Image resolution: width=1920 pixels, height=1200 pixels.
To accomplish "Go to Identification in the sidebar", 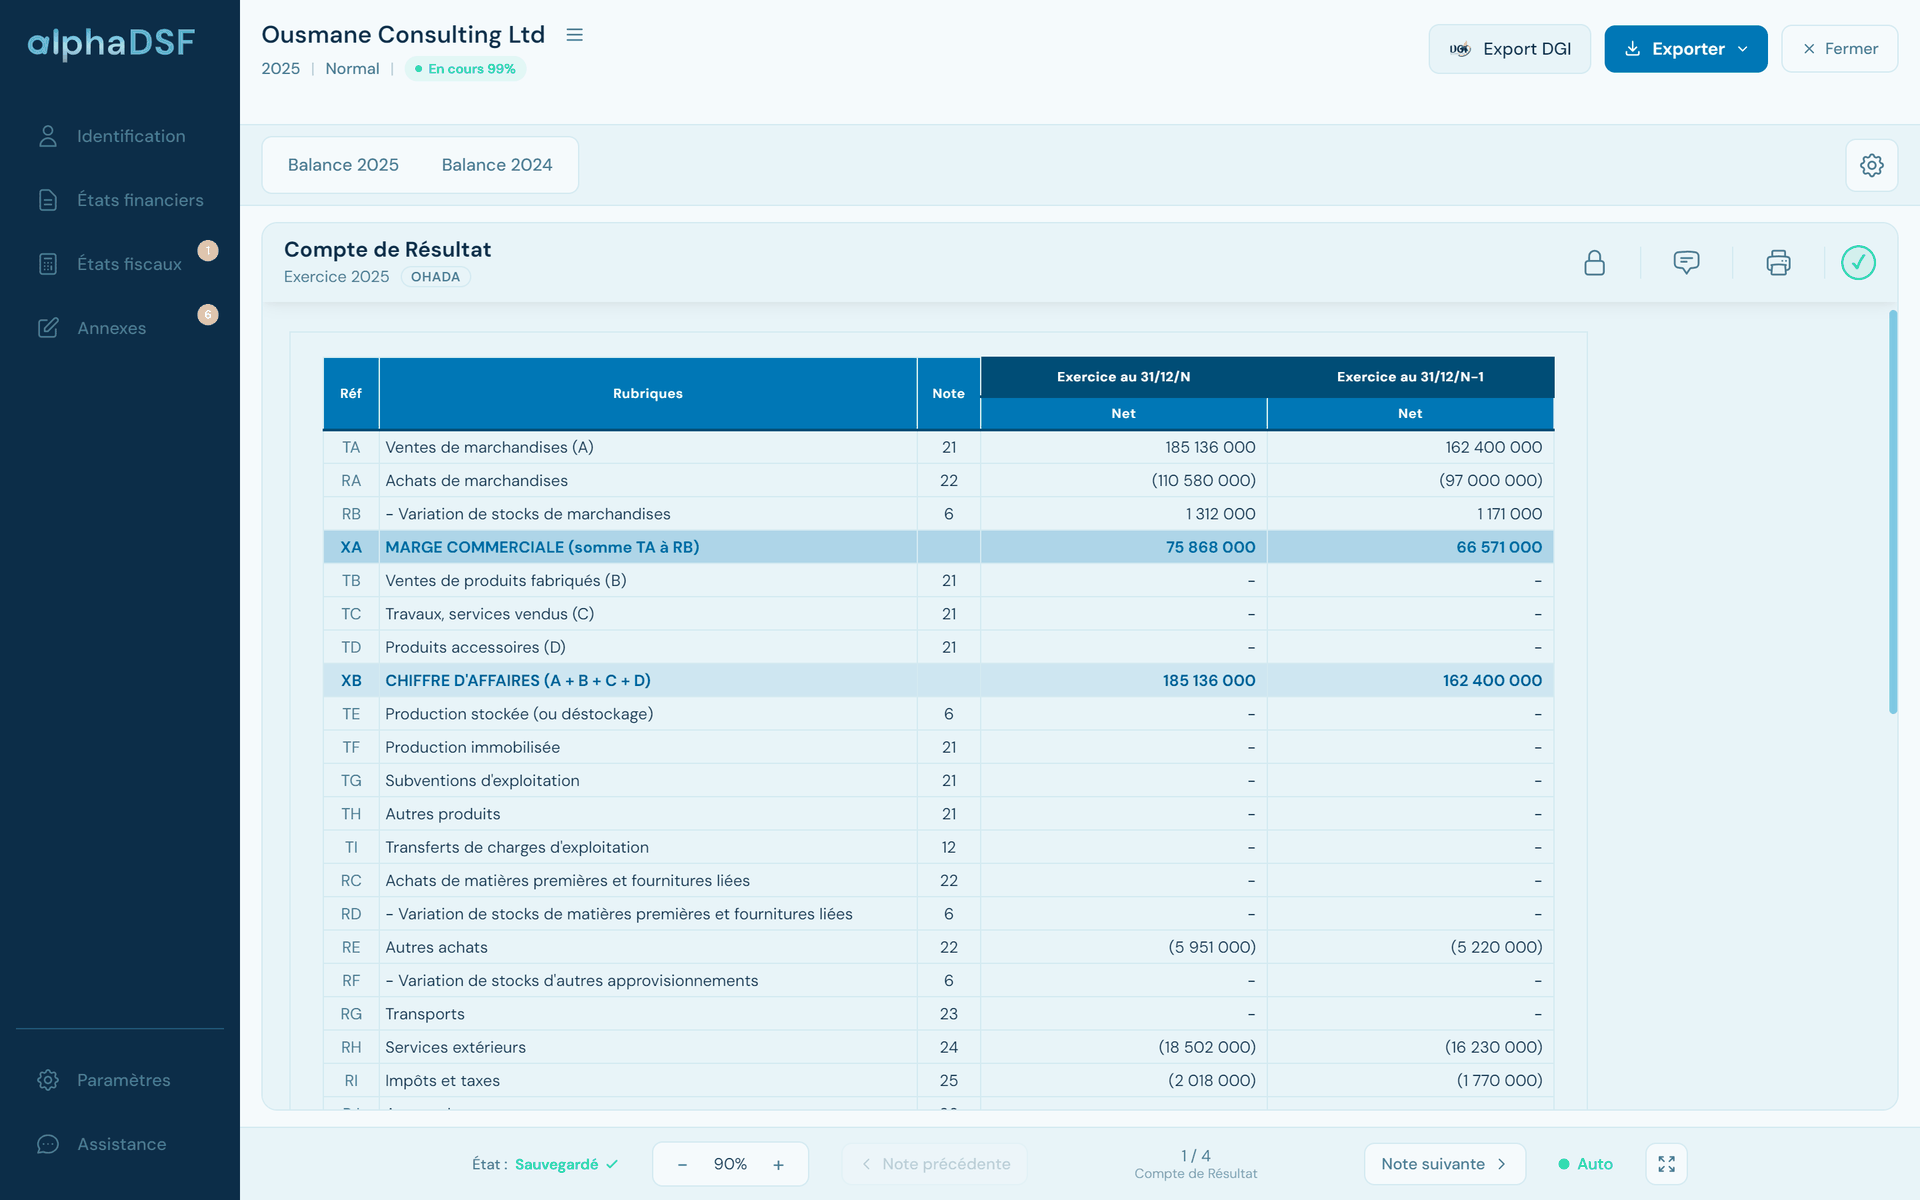I will point(120,136).
